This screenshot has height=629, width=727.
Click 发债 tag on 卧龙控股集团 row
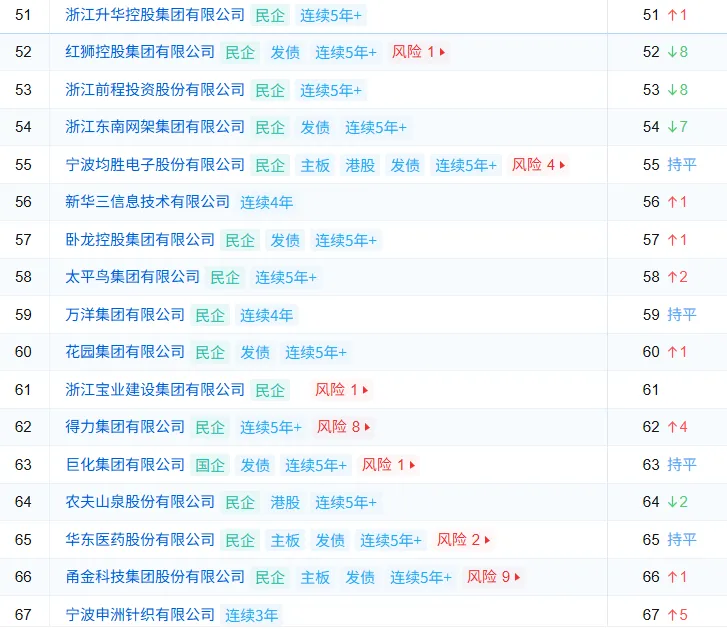click(285, 240)
